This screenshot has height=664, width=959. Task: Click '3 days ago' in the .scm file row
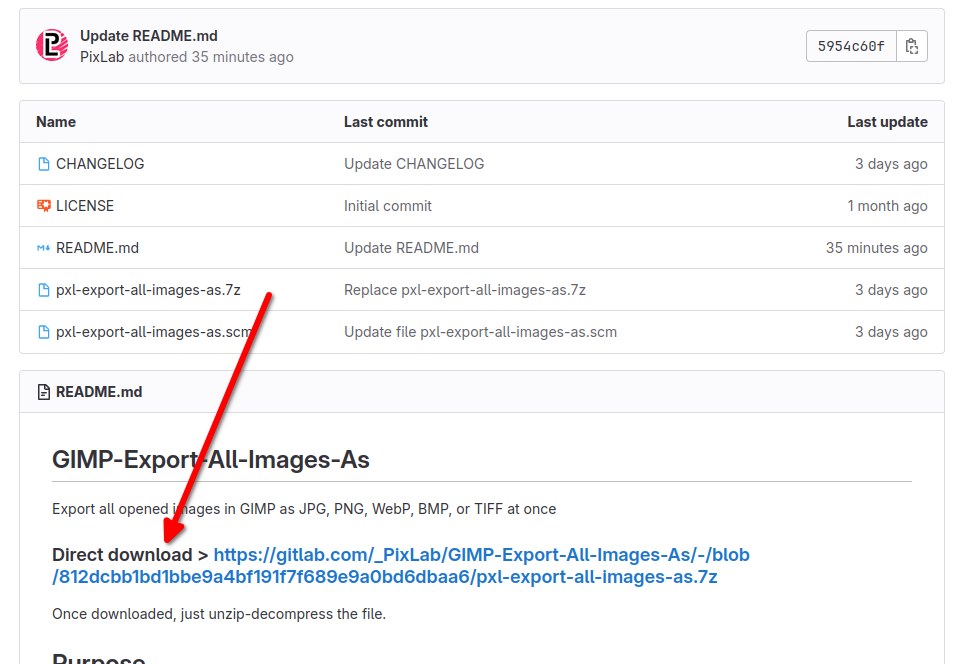891,332
